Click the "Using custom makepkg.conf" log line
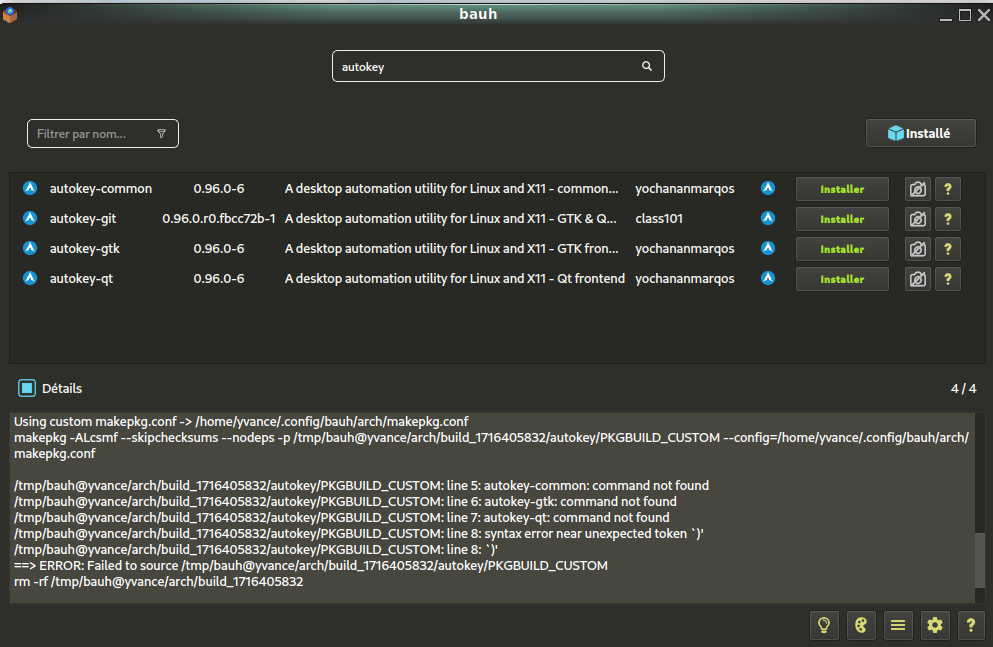Image resolution: width=993 pixels, height=647 pixels. tap(241, 422)
